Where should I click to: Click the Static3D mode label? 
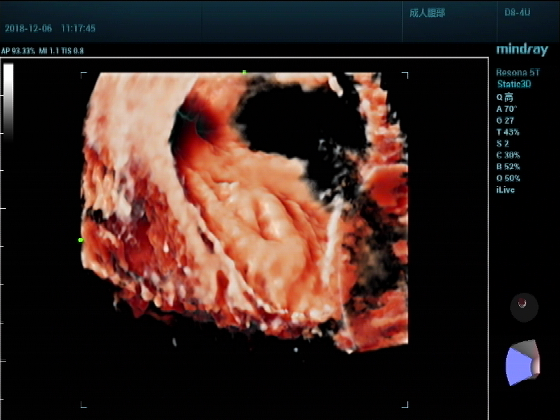[x=514, y=84]
